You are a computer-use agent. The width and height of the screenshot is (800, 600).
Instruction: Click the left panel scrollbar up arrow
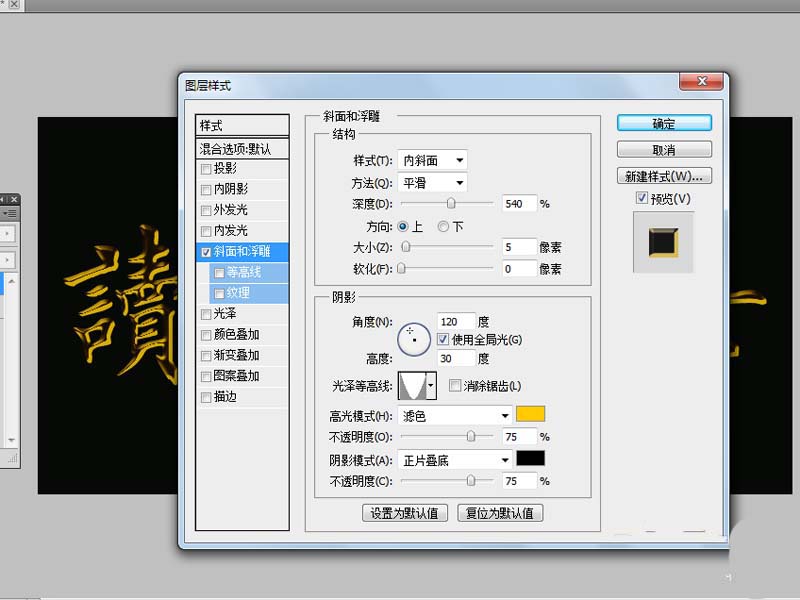click(x=11, y=281)
